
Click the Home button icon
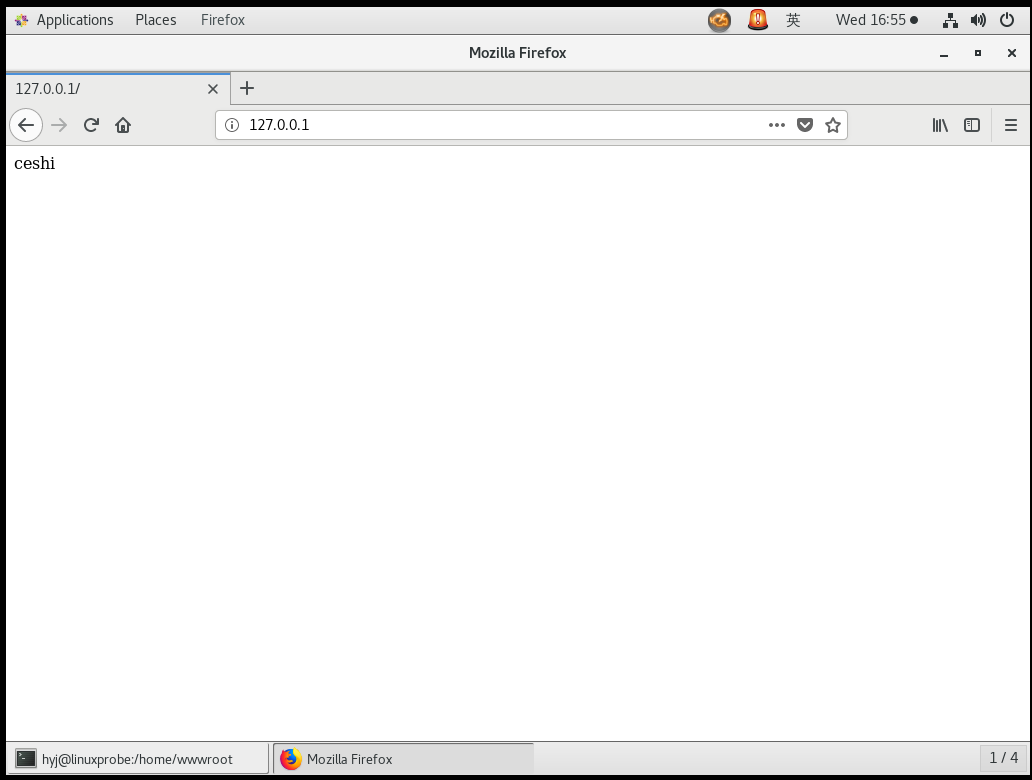123,125
